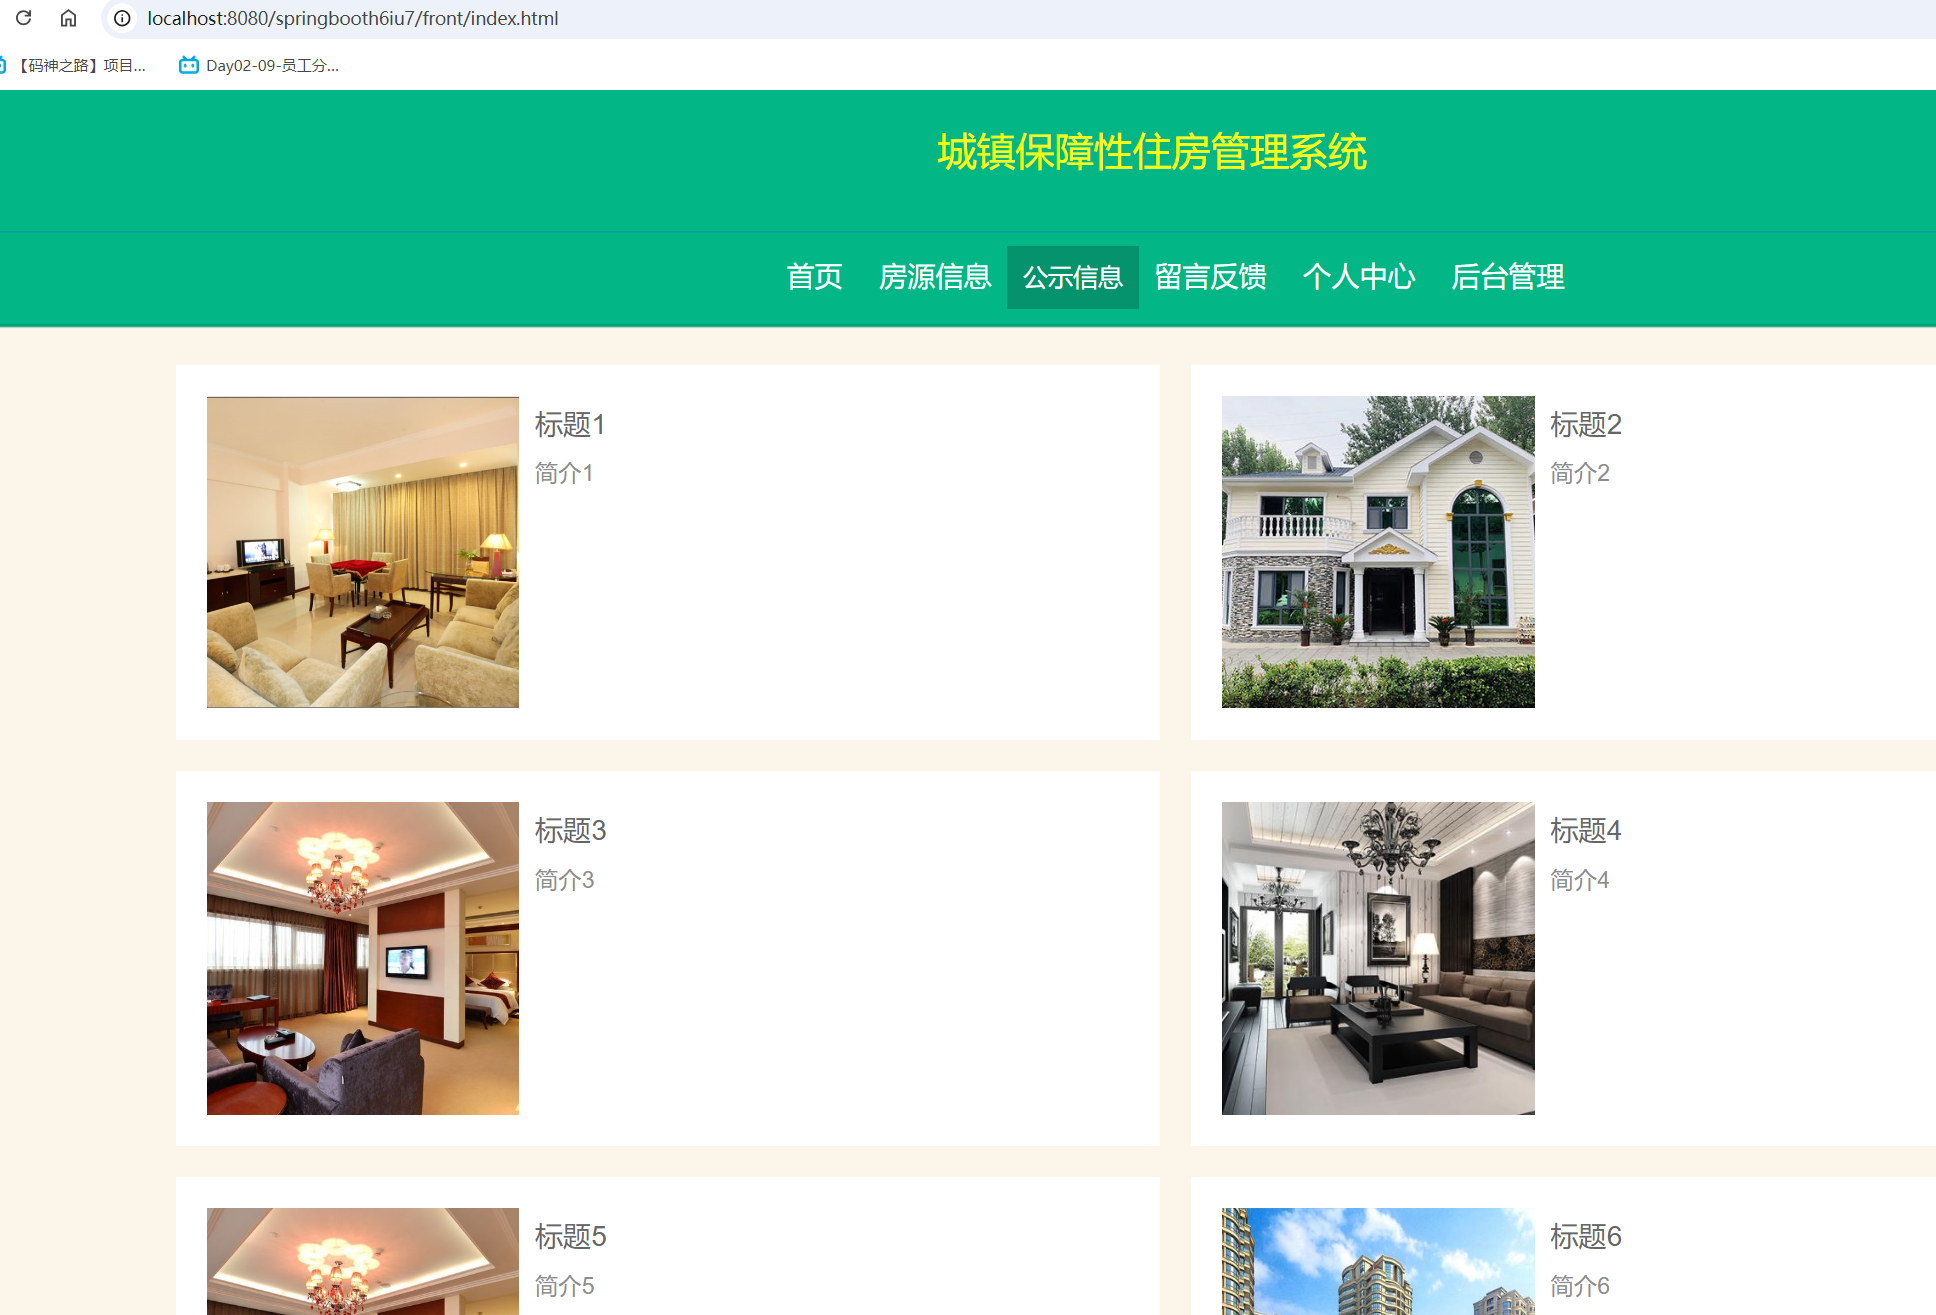Open site information icon in address bar
Screen dimensions: 1936x1315
pos(121,18)
